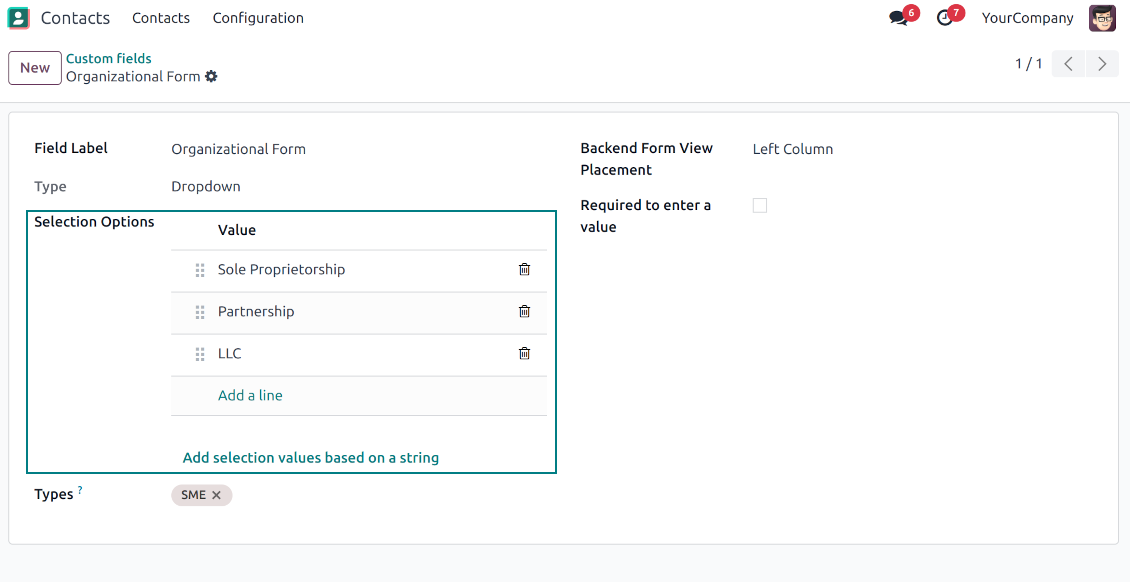
Task: Delete the Sole Proprietorship option
Action: tap(524, 269)
